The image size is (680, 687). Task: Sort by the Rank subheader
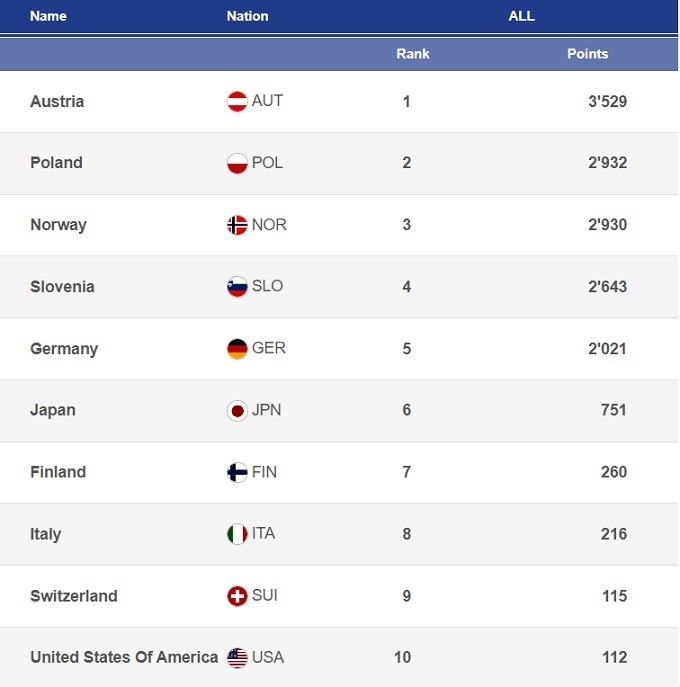pos(413,54)
